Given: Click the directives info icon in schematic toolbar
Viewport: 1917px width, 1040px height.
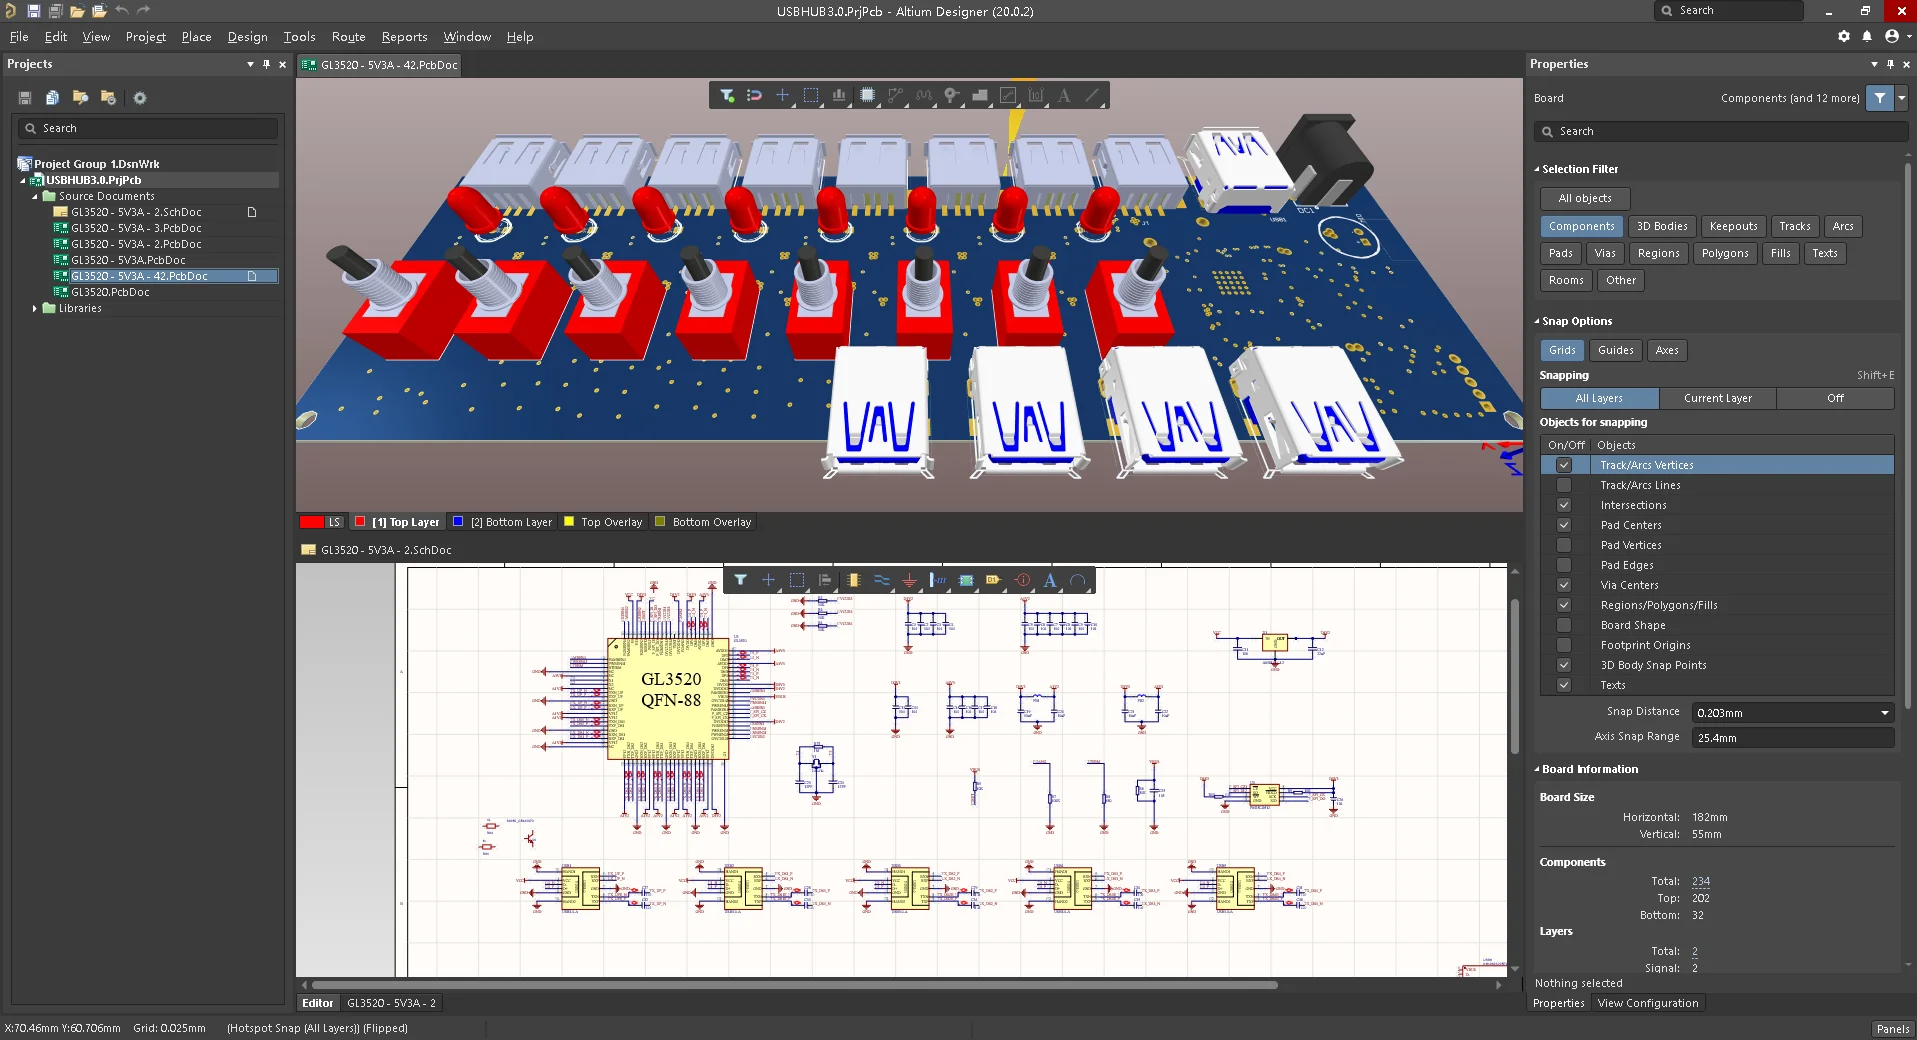Looking at the screenshot, I should tap(1022, 580).
